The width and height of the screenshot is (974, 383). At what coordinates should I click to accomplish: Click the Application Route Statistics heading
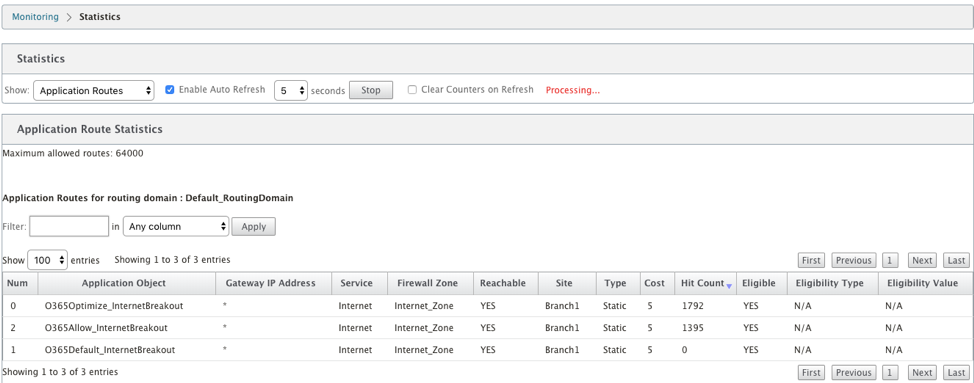click(x=89, y=129)
